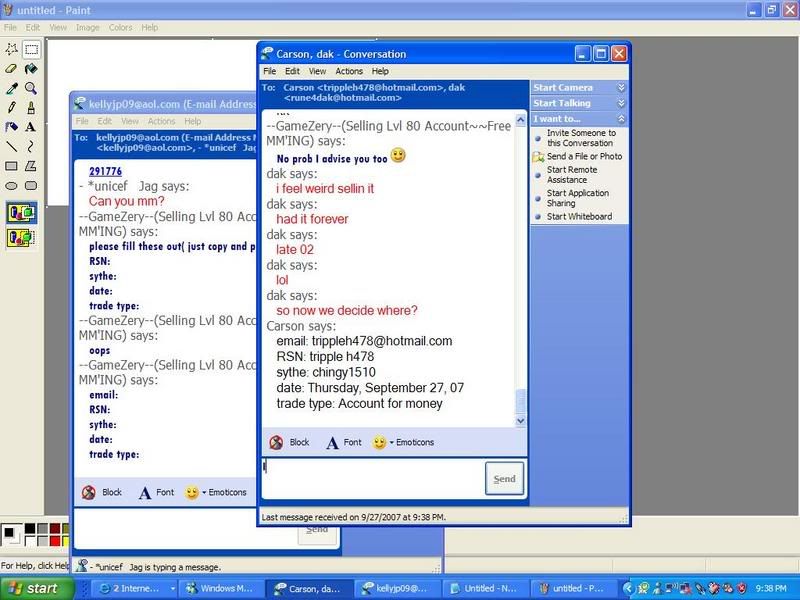
Task: Select the Curve tool in Paint
Action: pos(31,147)
